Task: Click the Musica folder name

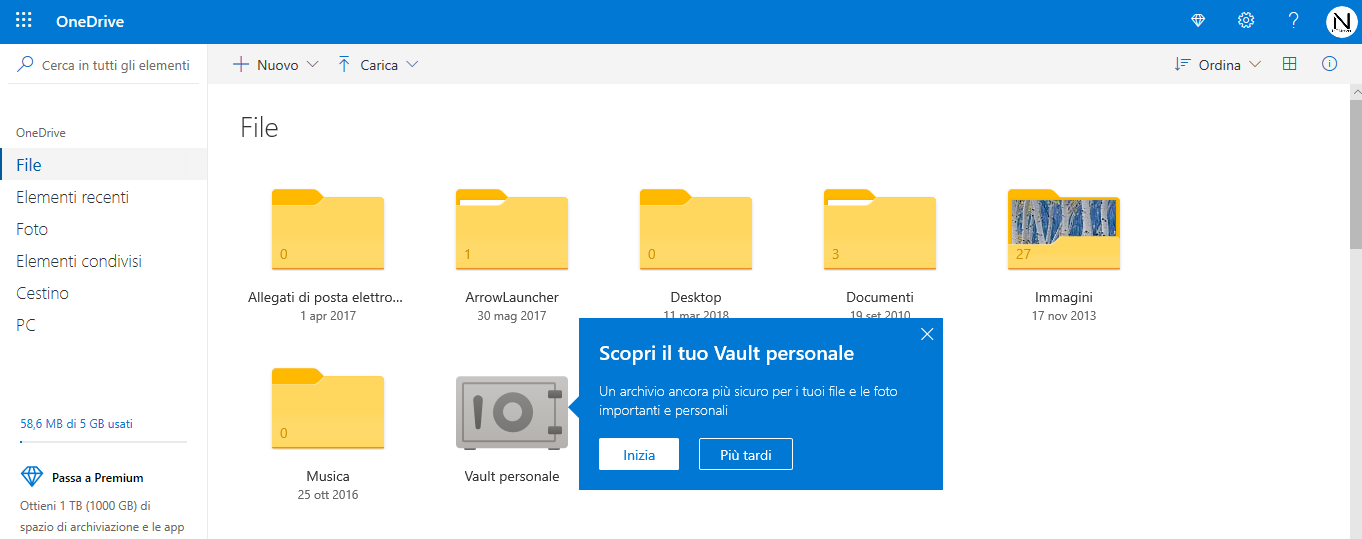Action: coord(328,476)
